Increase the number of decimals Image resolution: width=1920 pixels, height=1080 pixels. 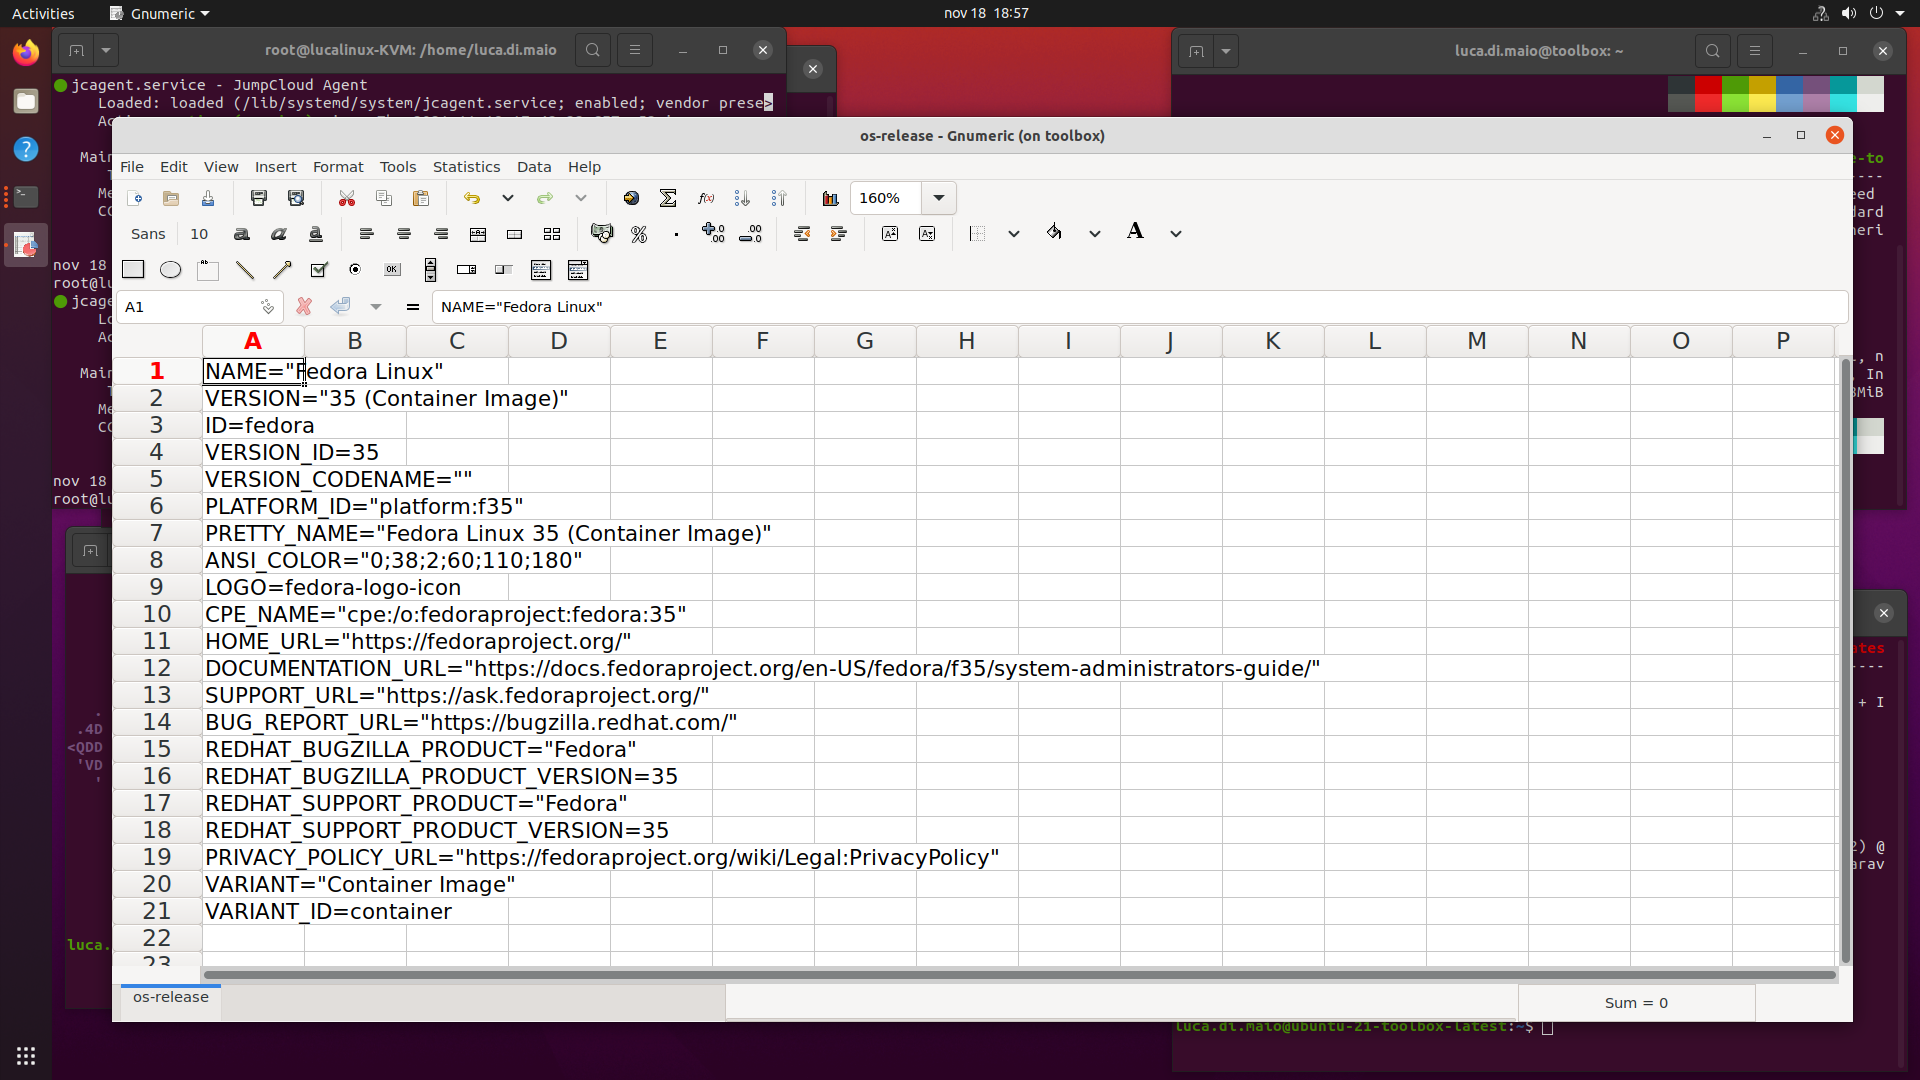[713, 234]
